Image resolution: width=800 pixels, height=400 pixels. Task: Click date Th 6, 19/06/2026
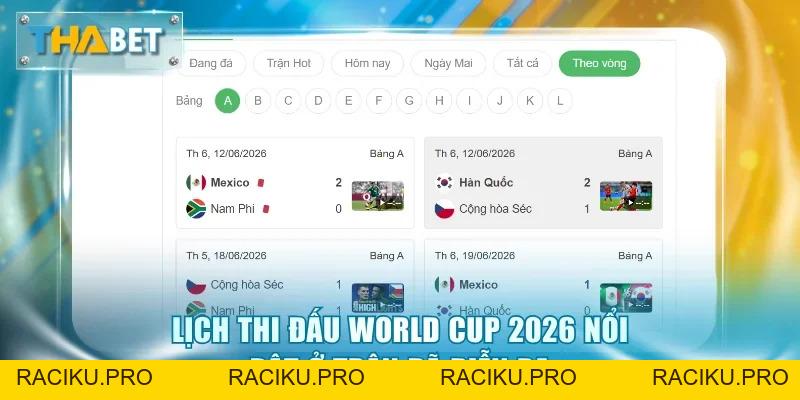tap(474, 256)
